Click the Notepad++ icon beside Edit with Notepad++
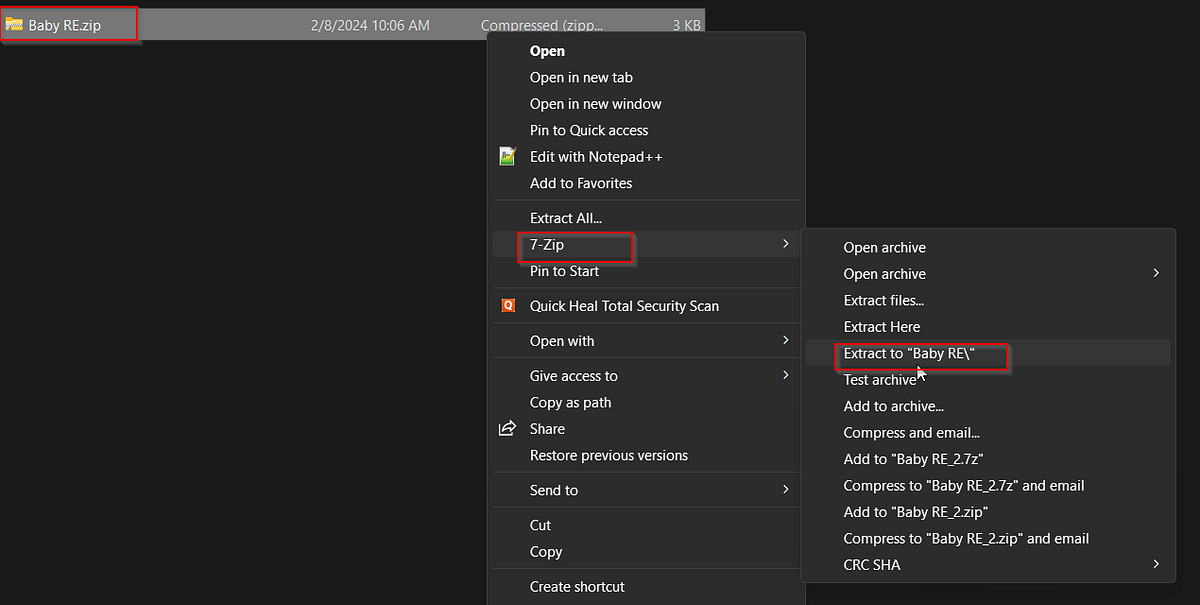Viewport: 1200px width, 605px height. (x=508, y=156)
